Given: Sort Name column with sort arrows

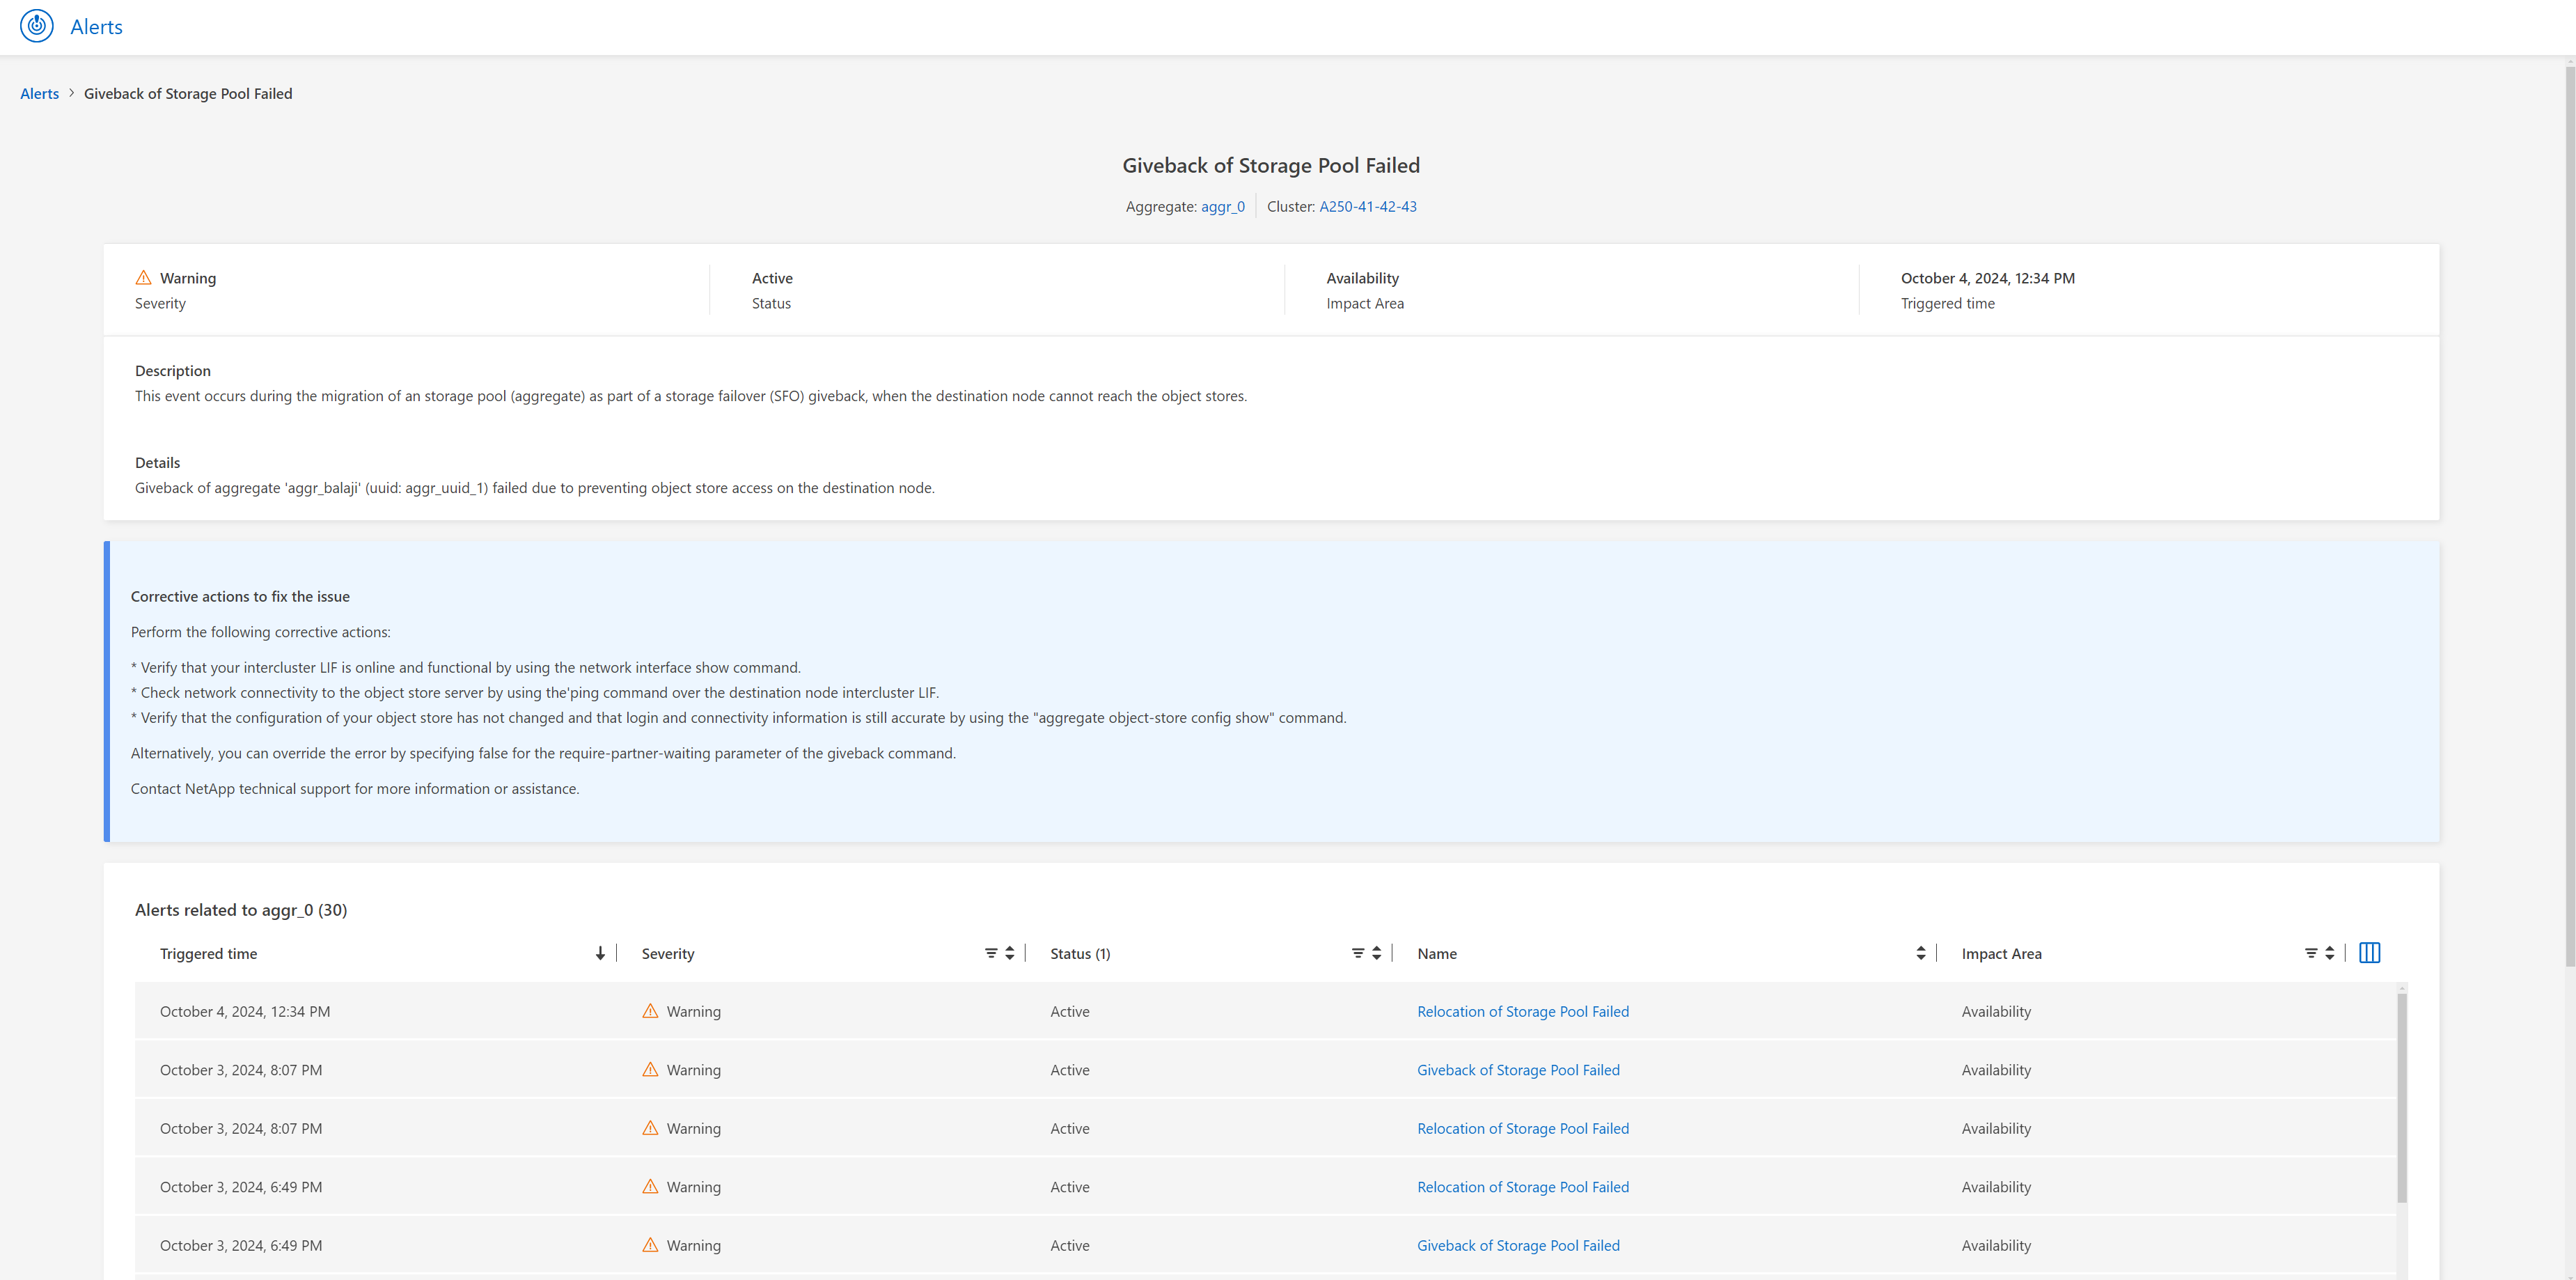Looking at the screenshot, I should 1920,953.
